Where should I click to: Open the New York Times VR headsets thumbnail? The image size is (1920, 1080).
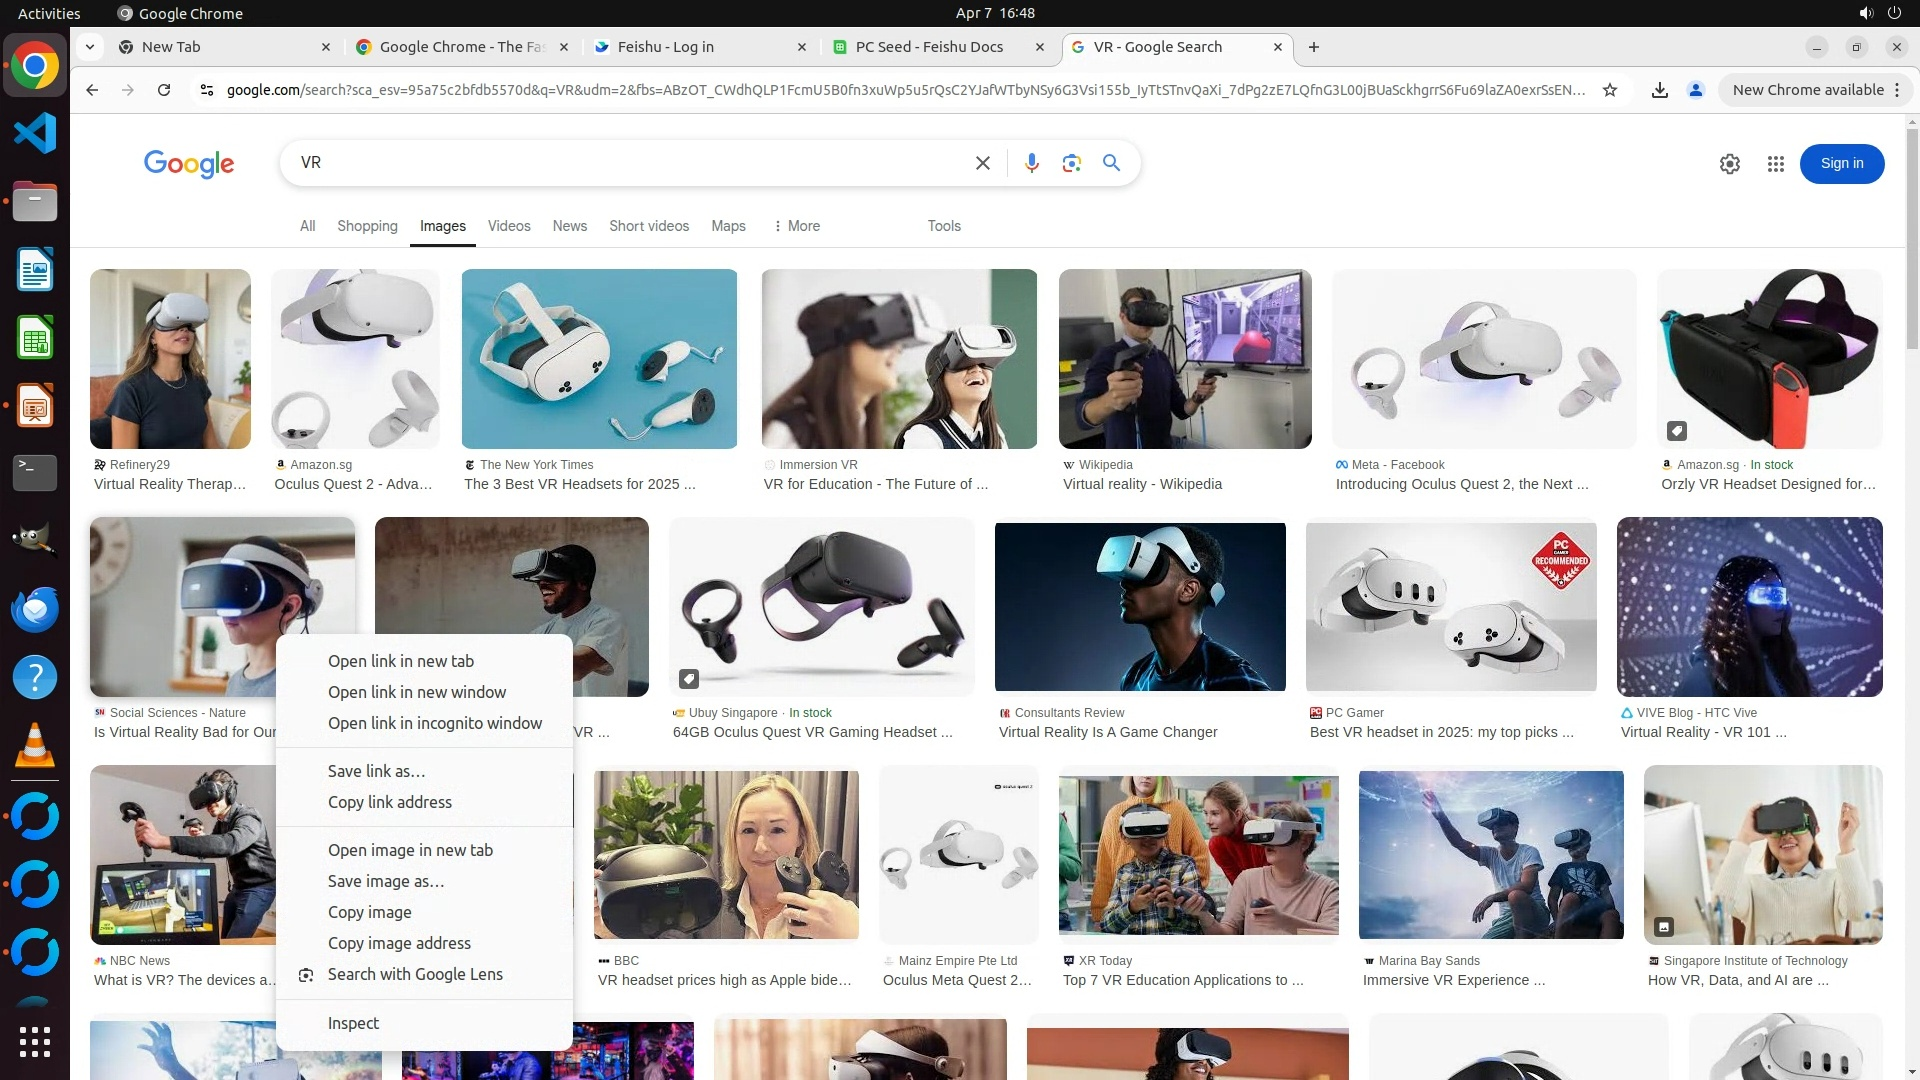(599, 358)
